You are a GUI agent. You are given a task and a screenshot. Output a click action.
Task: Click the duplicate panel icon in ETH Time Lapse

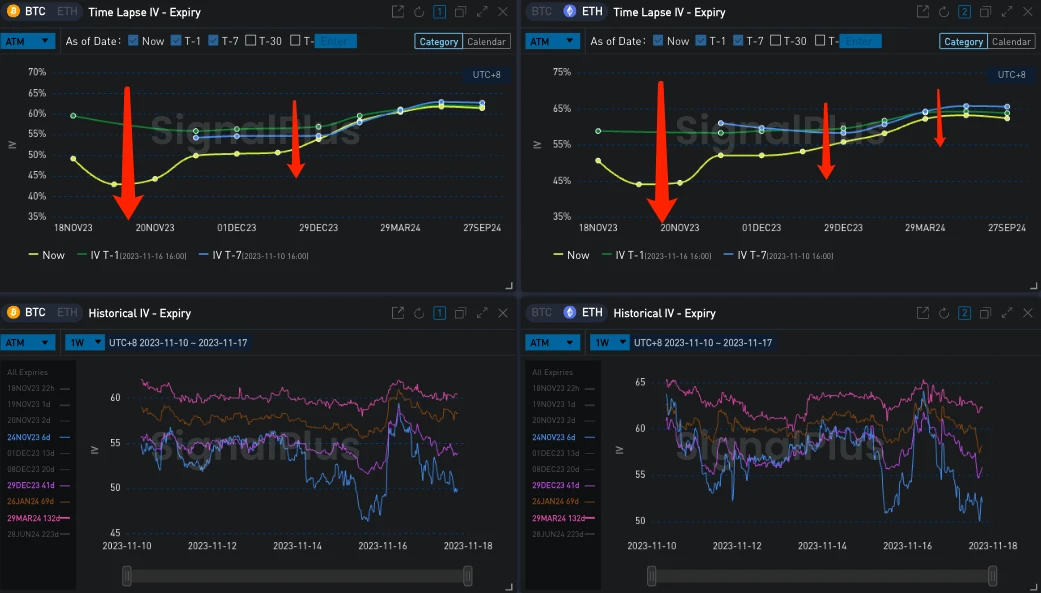click(x=985, y=12)
